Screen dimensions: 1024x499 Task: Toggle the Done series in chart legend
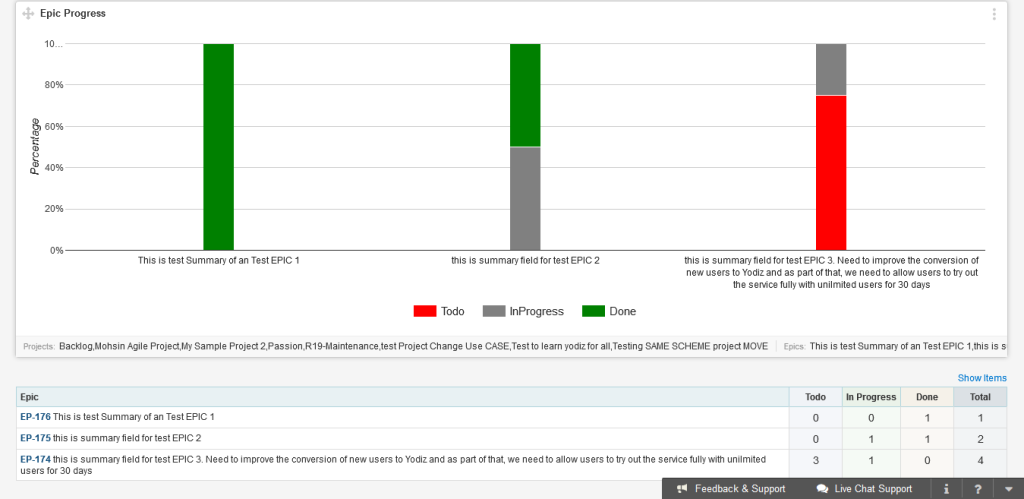pos(609,311)
